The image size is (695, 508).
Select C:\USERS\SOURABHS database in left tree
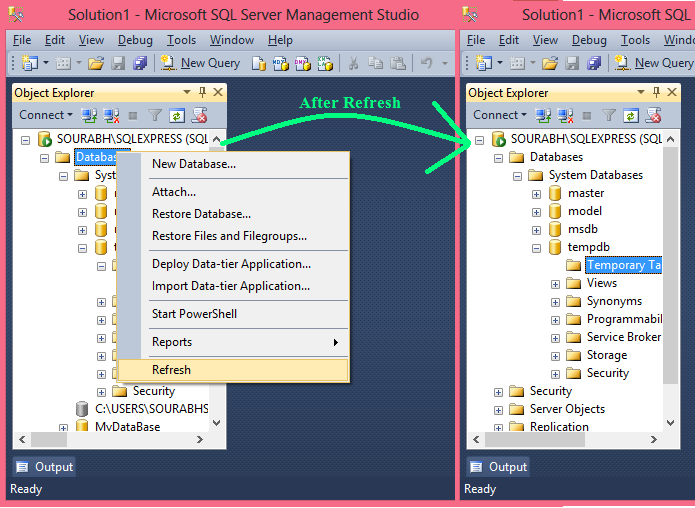click(x=151, y=408)
